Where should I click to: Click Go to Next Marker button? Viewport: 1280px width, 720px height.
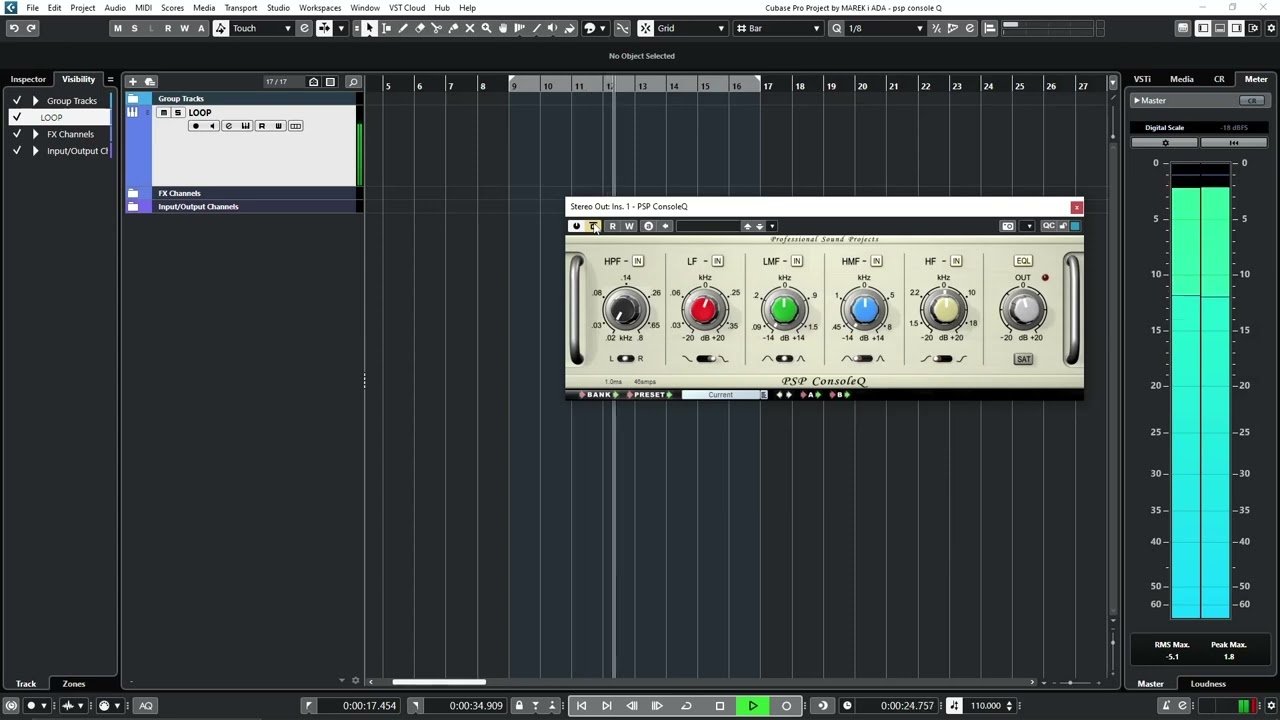[x=606, y=706]
